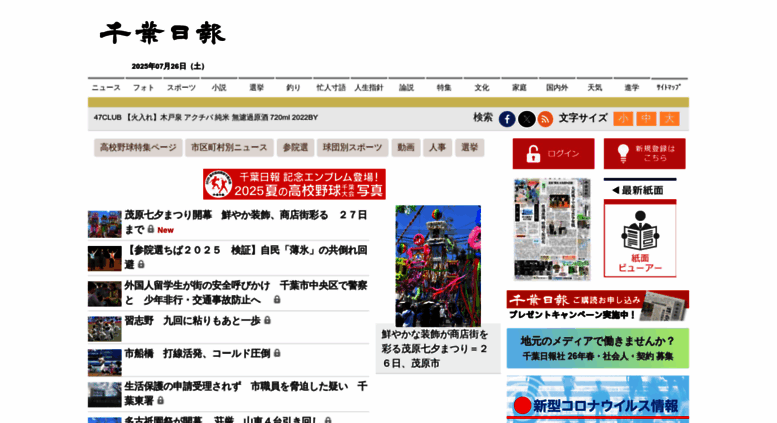The image size is (777, 423).
Task: Open the 進学 menu
Action: click(x=632, y=87)
